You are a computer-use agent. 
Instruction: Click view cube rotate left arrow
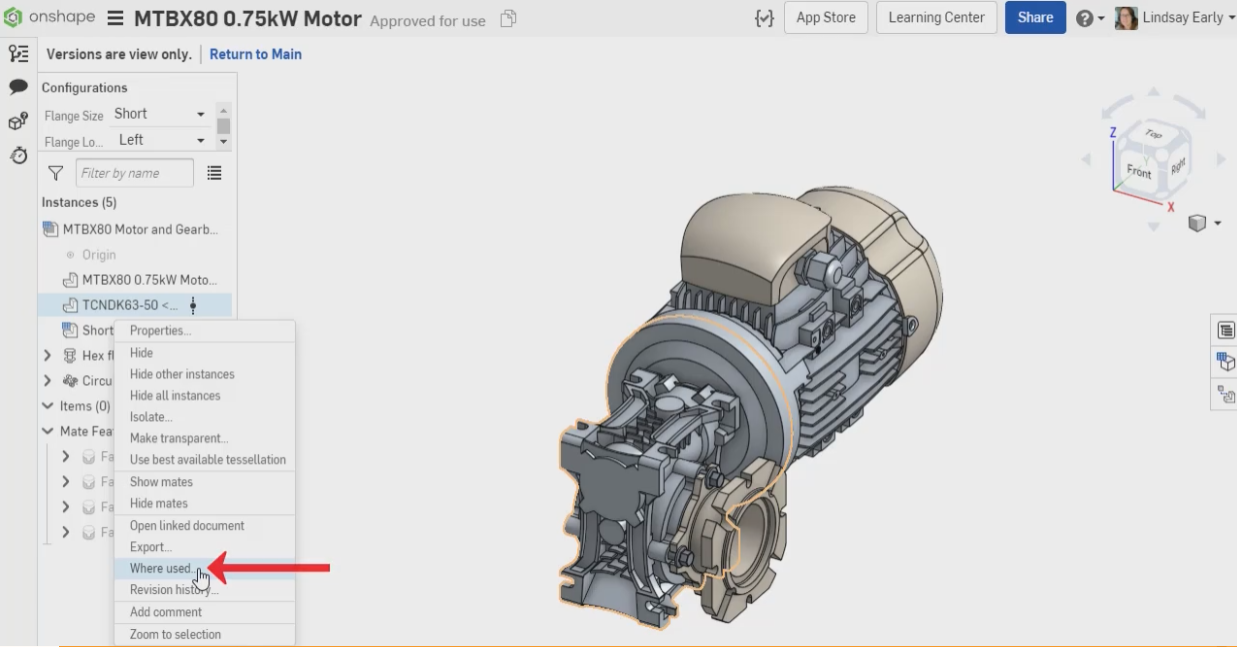pos(1086,160)
